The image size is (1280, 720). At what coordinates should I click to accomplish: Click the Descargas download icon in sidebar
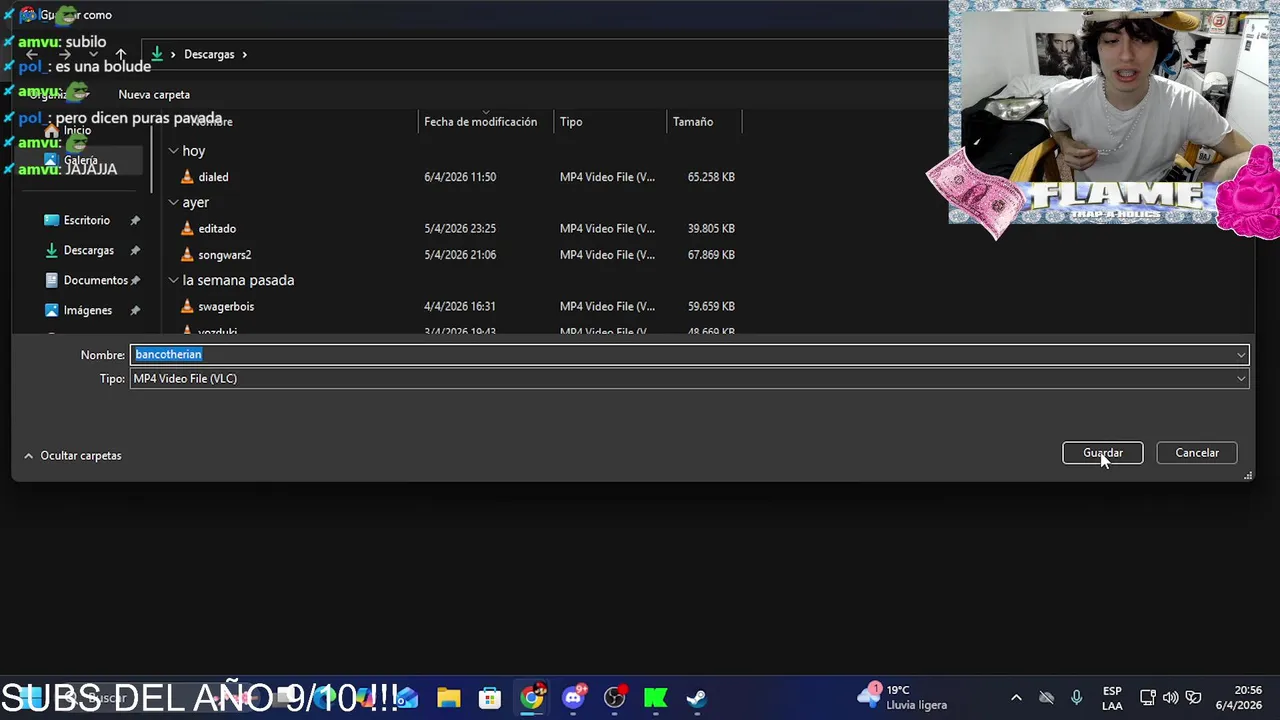[x=52, y=251]
